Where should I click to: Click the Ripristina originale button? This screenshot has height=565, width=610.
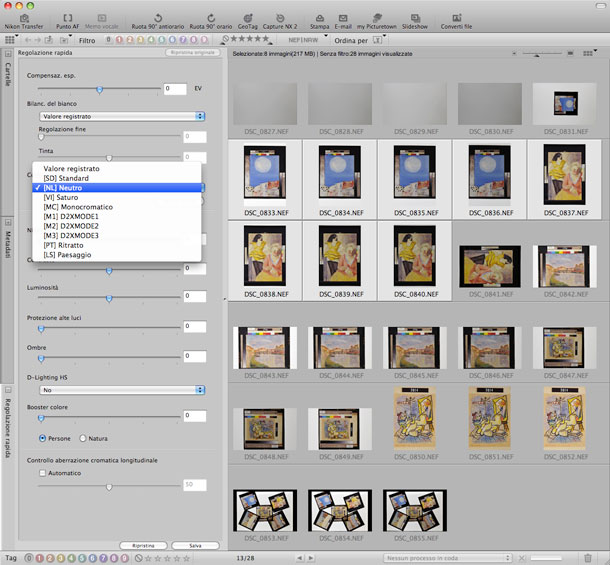point(193,52)
